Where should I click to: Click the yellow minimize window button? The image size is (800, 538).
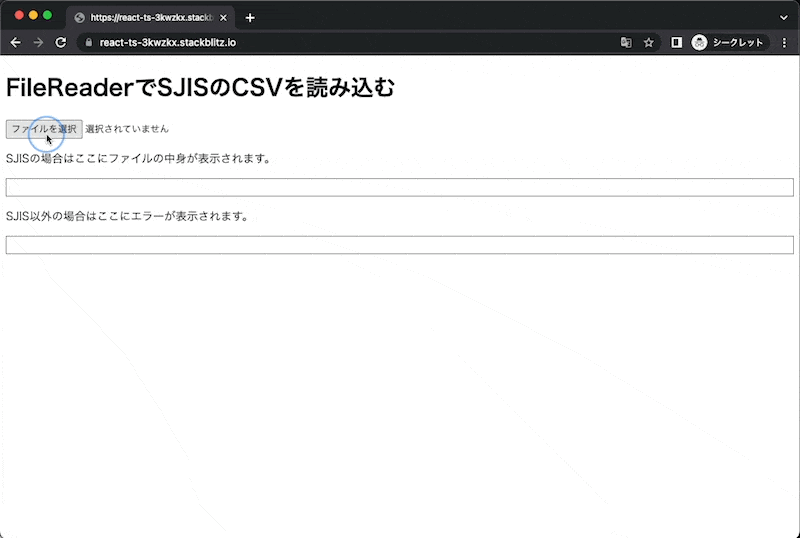[x=33, y=15]
